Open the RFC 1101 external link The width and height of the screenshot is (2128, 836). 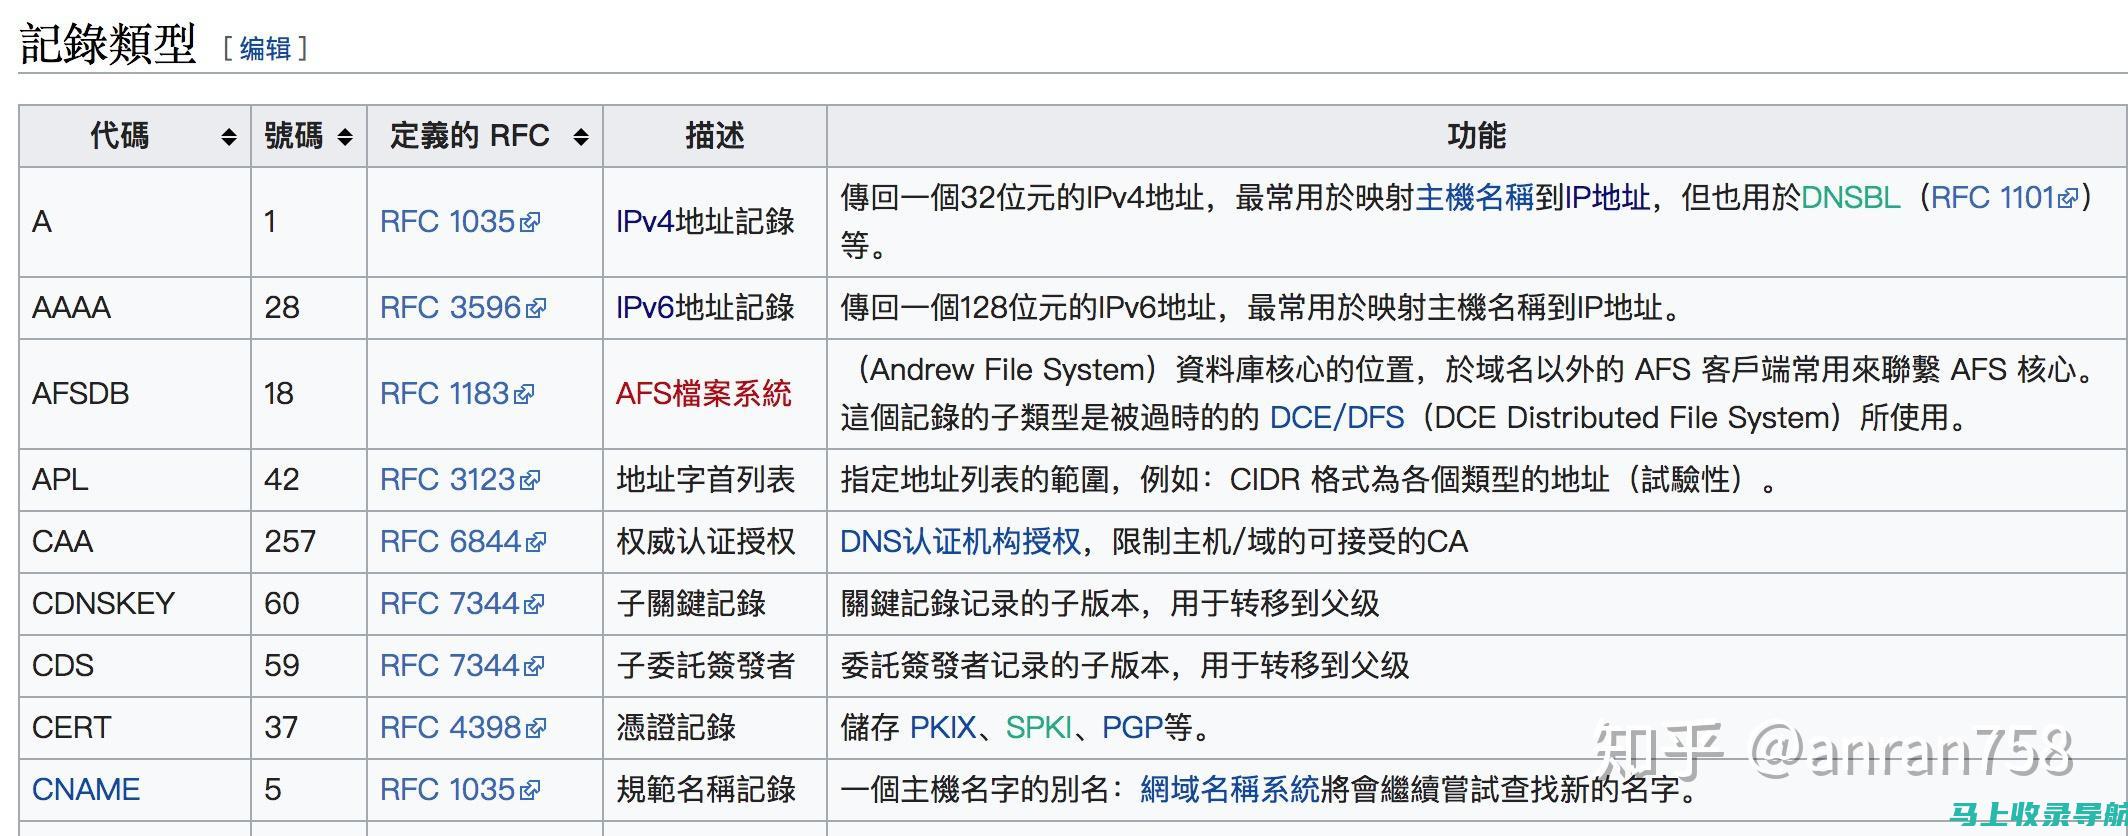click(x=2004, y=197)
